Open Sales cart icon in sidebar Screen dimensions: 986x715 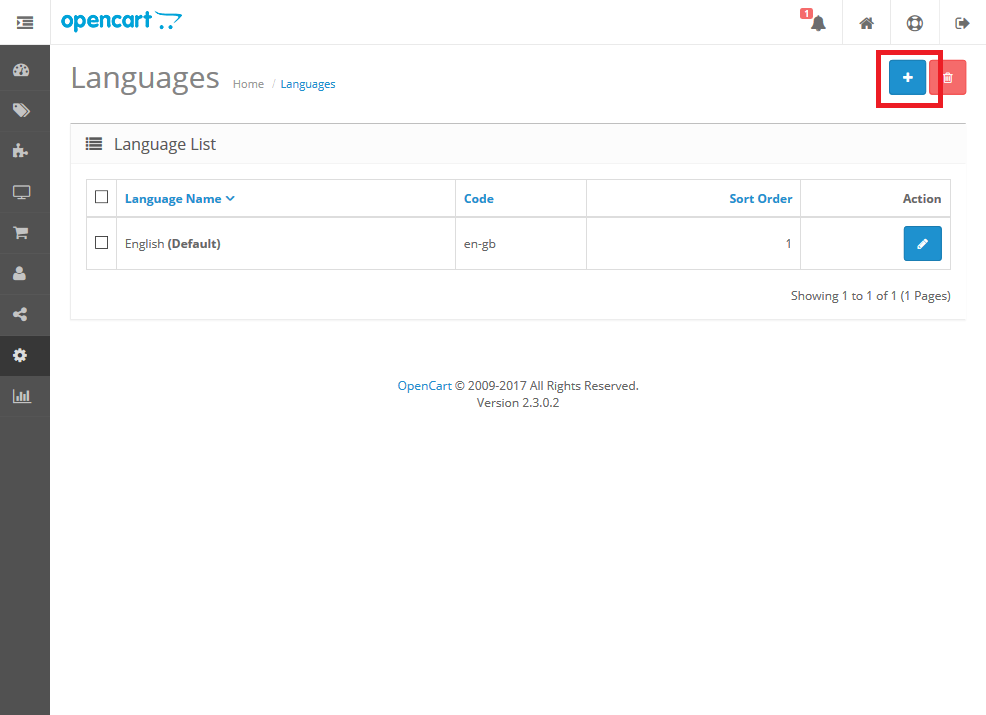(x=21, y=233)
